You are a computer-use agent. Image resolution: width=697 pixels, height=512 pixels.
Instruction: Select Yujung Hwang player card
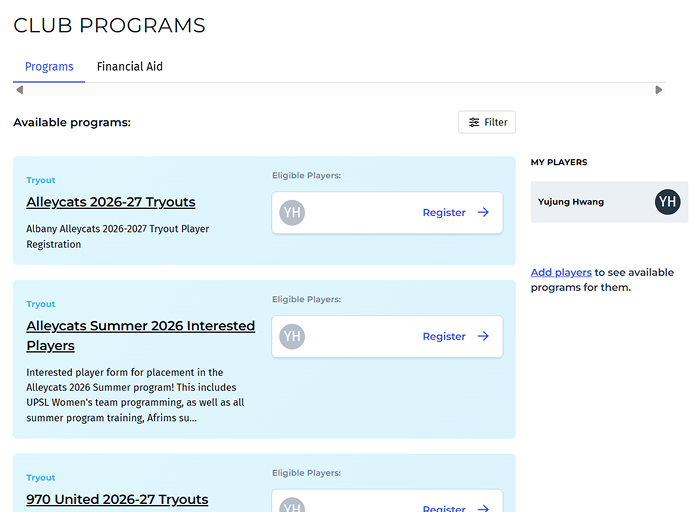(x=609, y=202)
